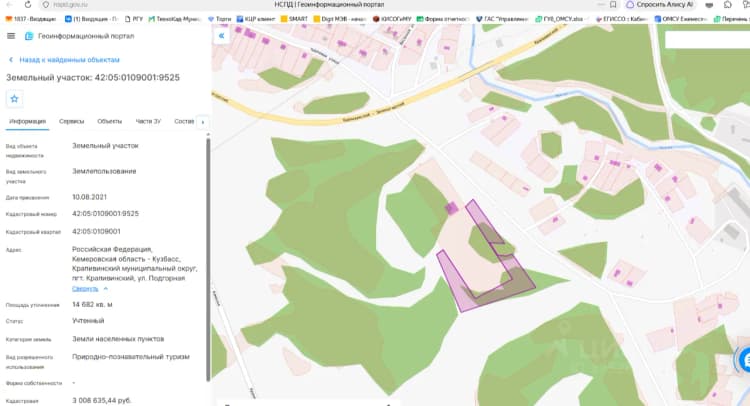This screenshot has width=750, height=406.
Task: Open the Части ЗУ tab
Action: point(148,121)
